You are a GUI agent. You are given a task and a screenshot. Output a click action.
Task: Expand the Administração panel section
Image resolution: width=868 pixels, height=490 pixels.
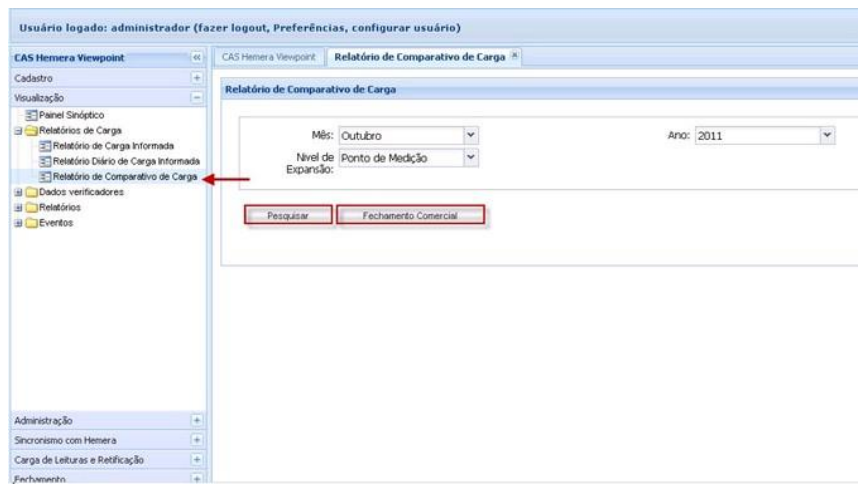click(196, 421)
